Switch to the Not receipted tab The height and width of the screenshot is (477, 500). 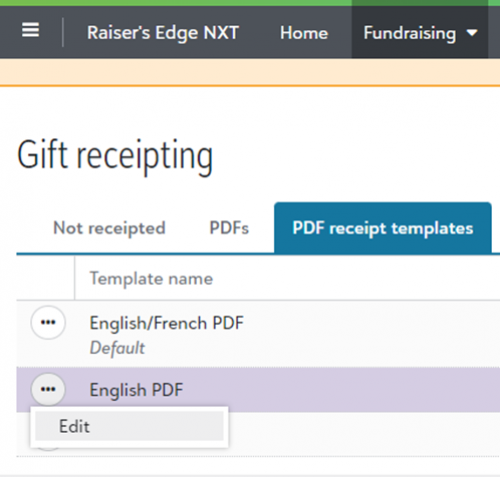tap(109, 228)
